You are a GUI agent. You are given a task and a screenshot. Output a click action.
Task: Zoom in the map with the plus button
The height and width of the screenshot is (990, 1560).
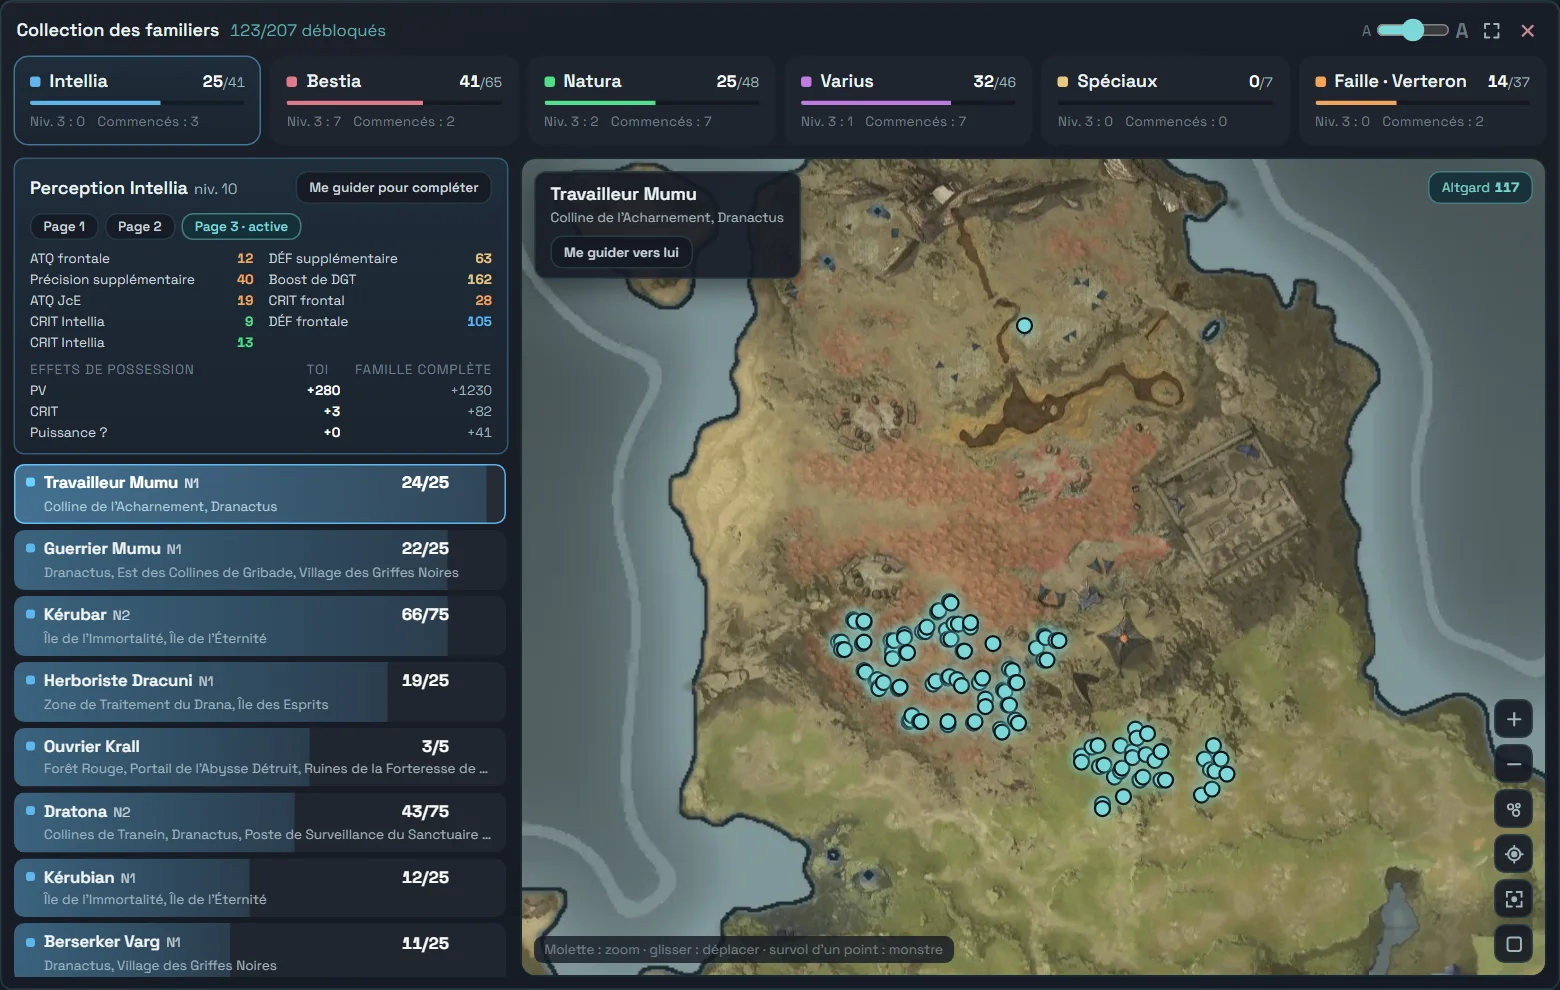1513,719
